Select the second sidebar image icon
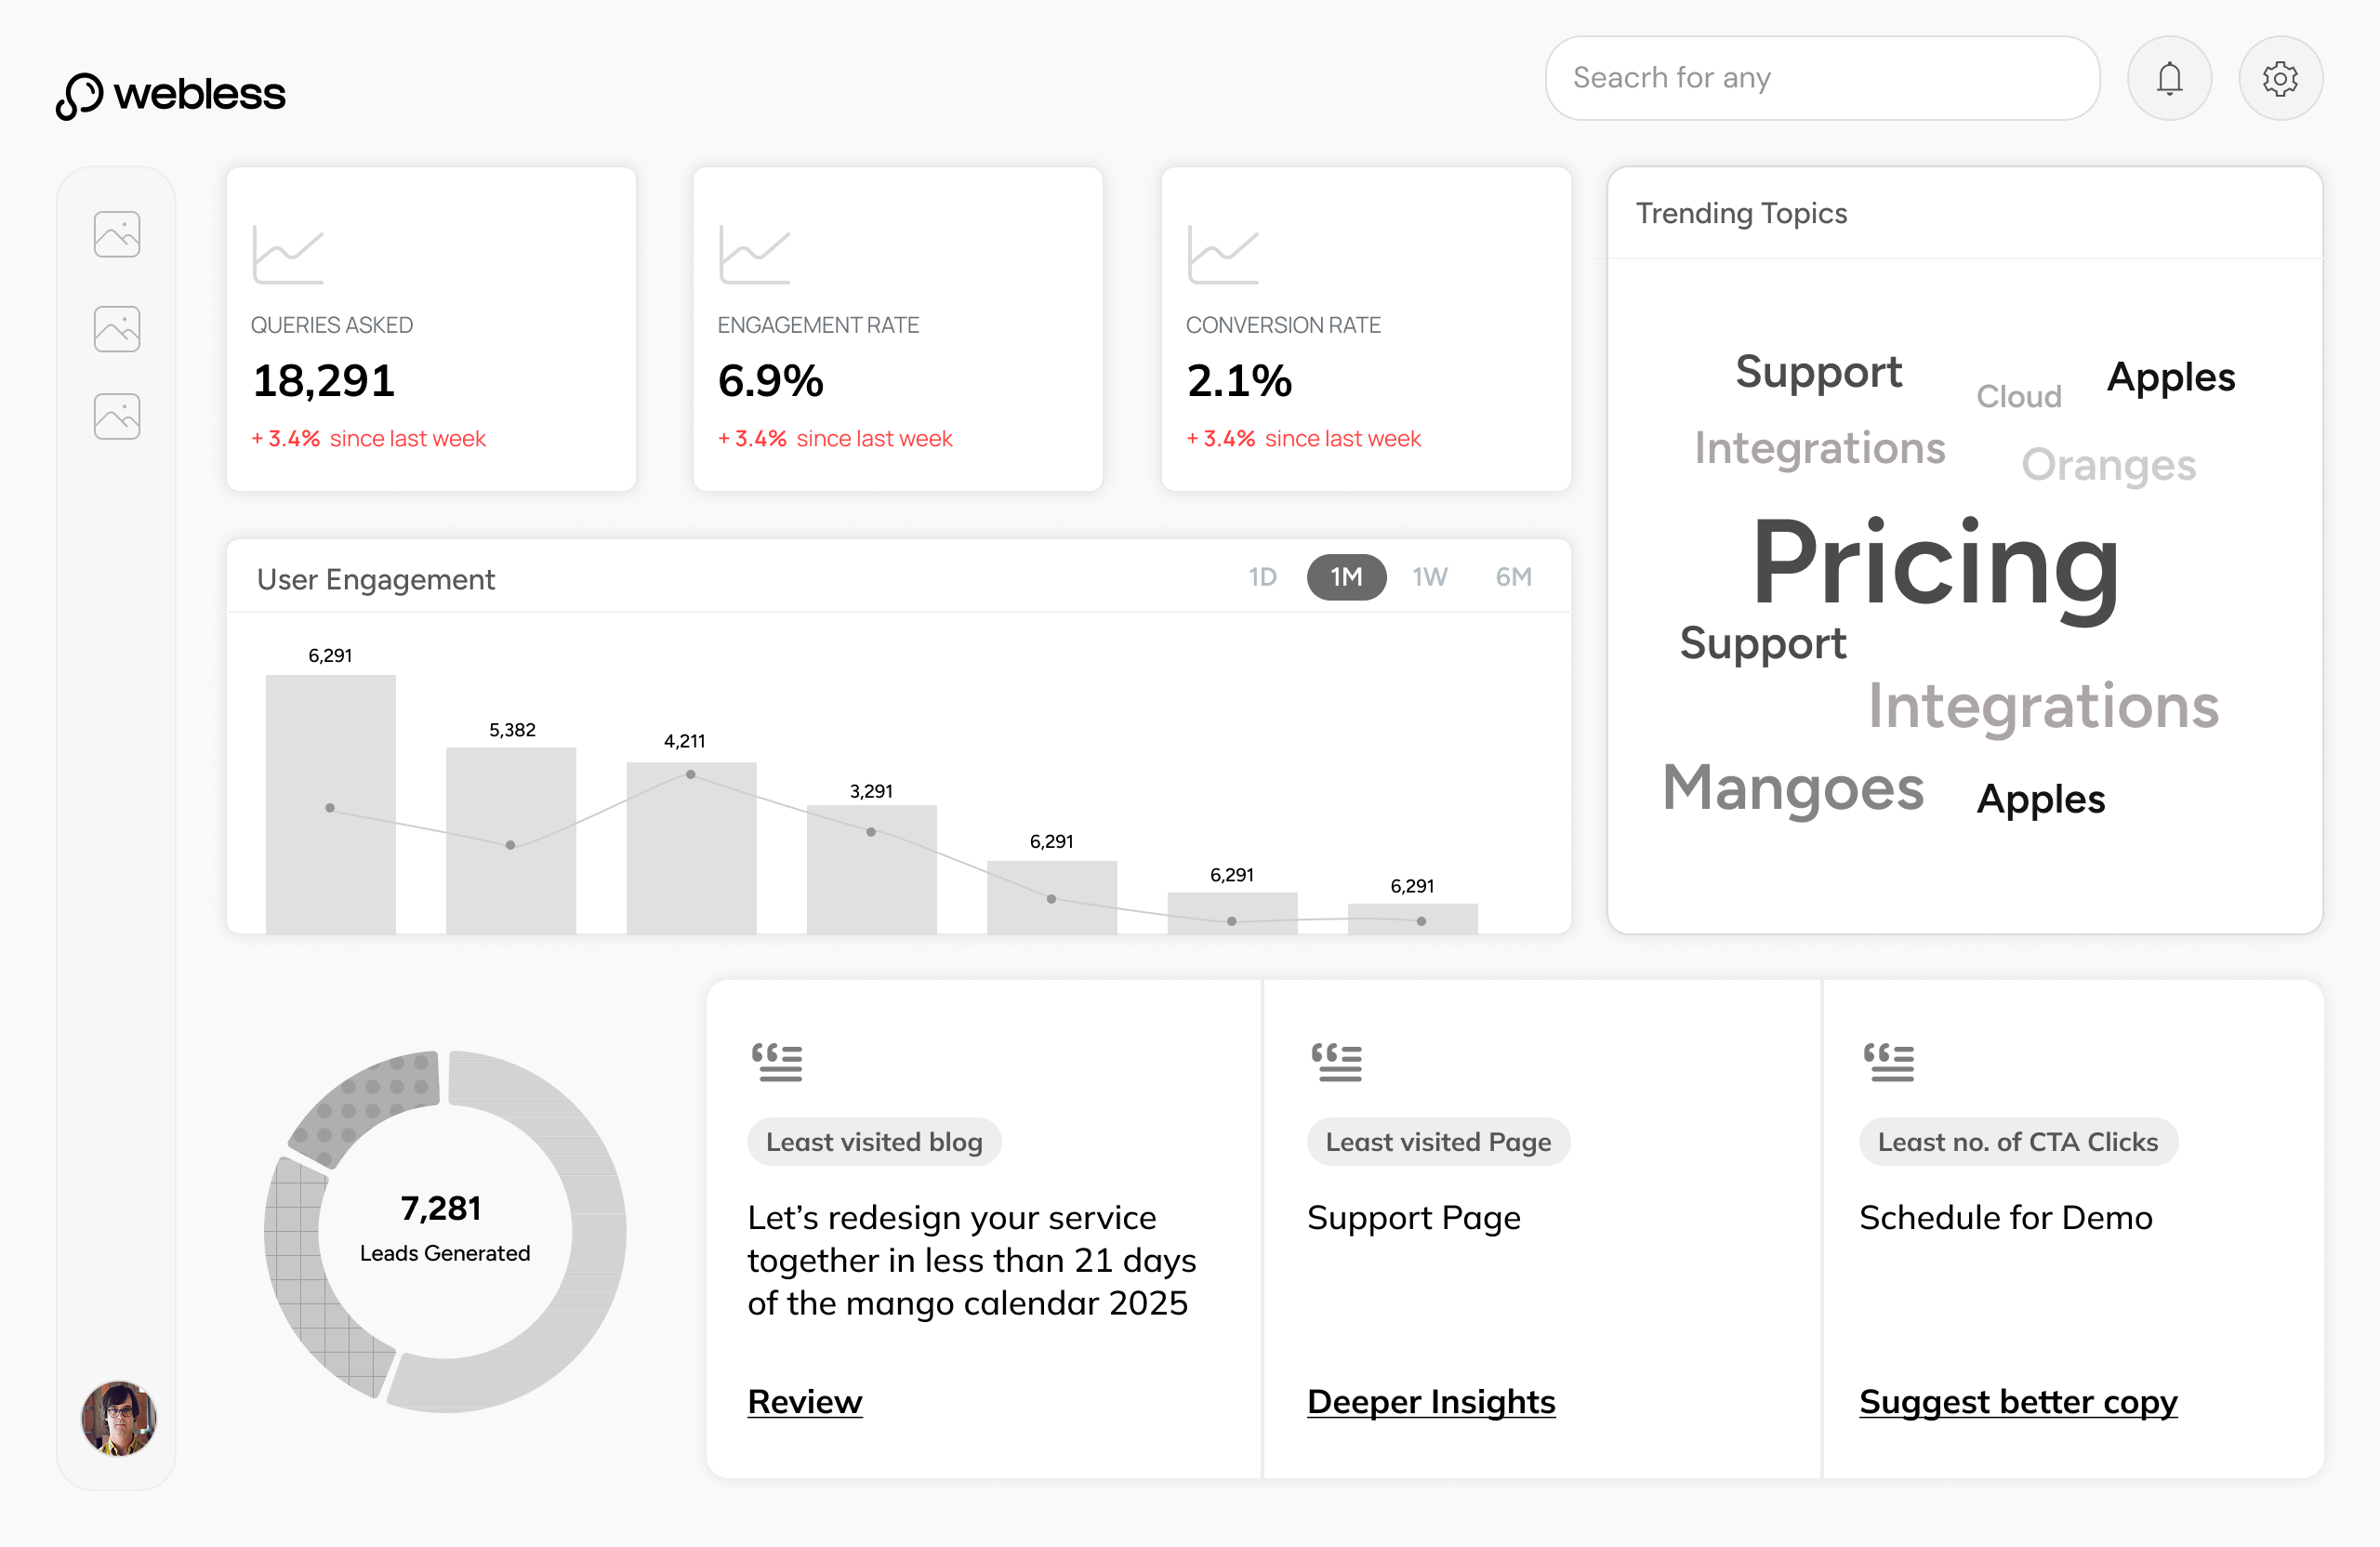The image size is (2380, 1547). (117, 328)
